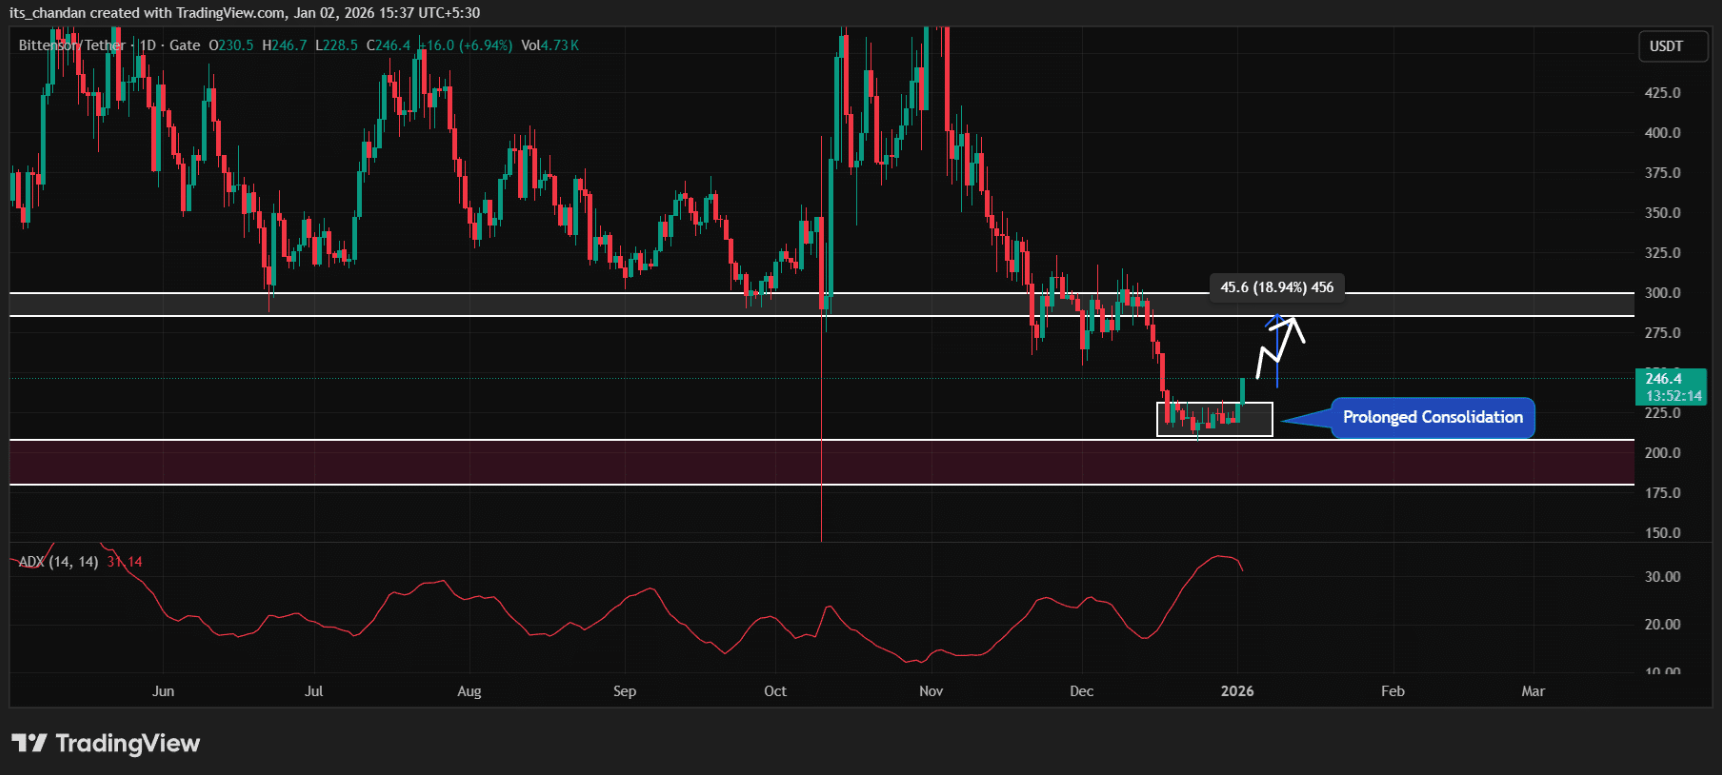The image size is (1722, 775).
Task: Click the blue callout pointer triangle
Action: pos(1306,419)
